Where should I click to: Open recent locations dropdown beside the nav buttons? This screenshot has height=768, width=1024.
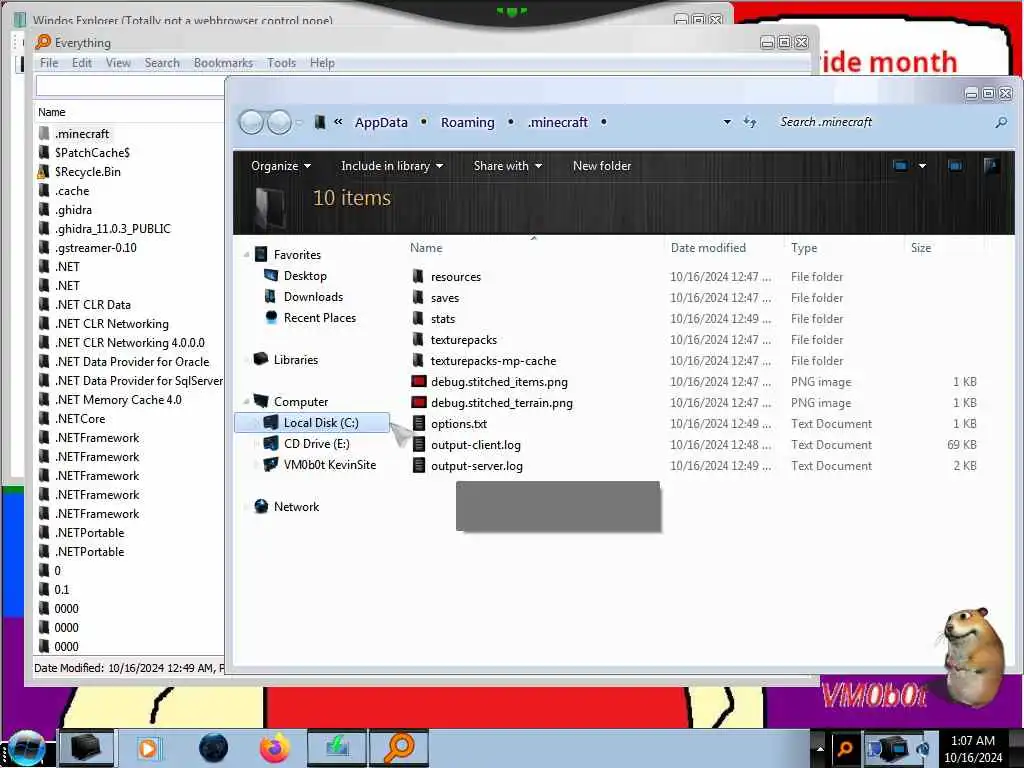tap(300, 122)
